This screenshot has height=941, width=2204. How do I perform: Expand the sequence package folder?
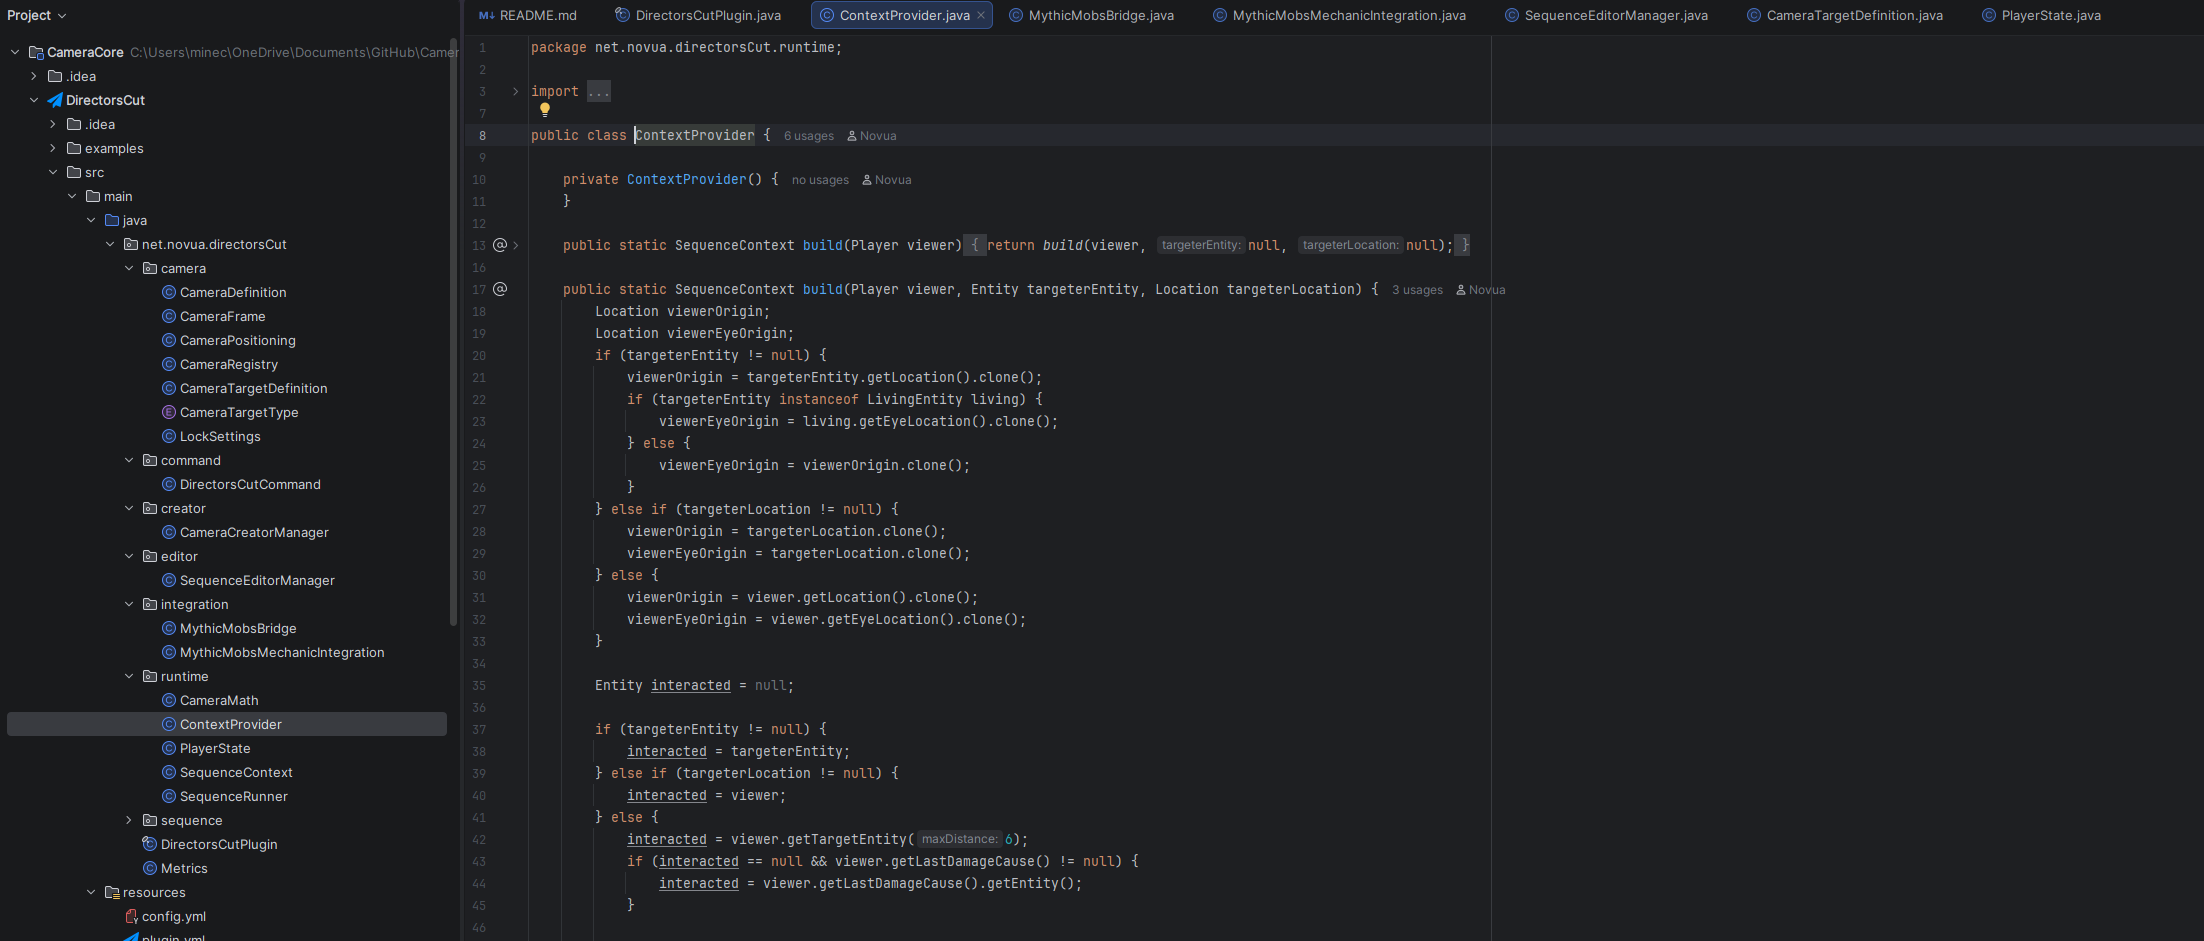tap(129, 820)
